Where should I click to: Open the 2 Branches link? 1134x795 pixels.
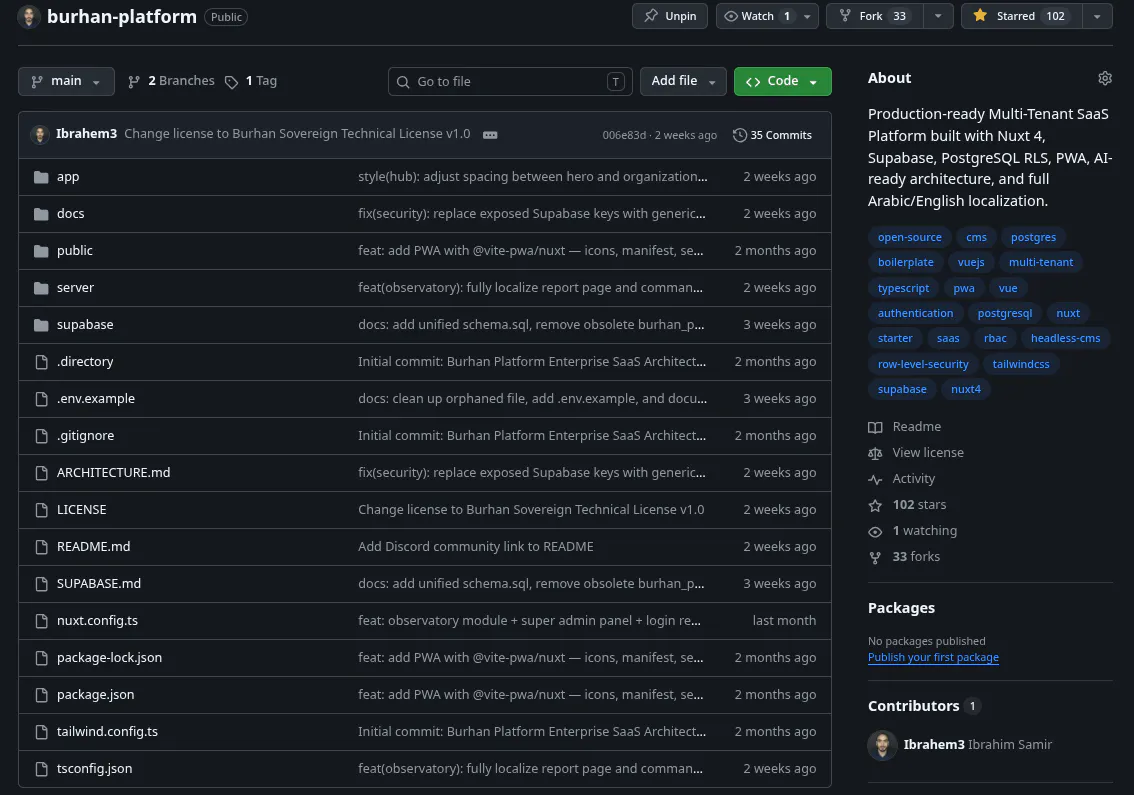171,81
